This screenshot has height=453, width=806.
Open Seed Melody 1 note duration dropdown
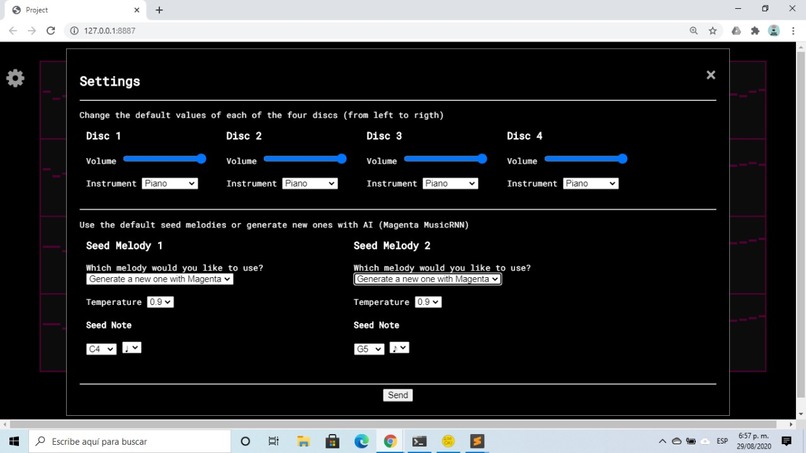click(x=132, y=348)
